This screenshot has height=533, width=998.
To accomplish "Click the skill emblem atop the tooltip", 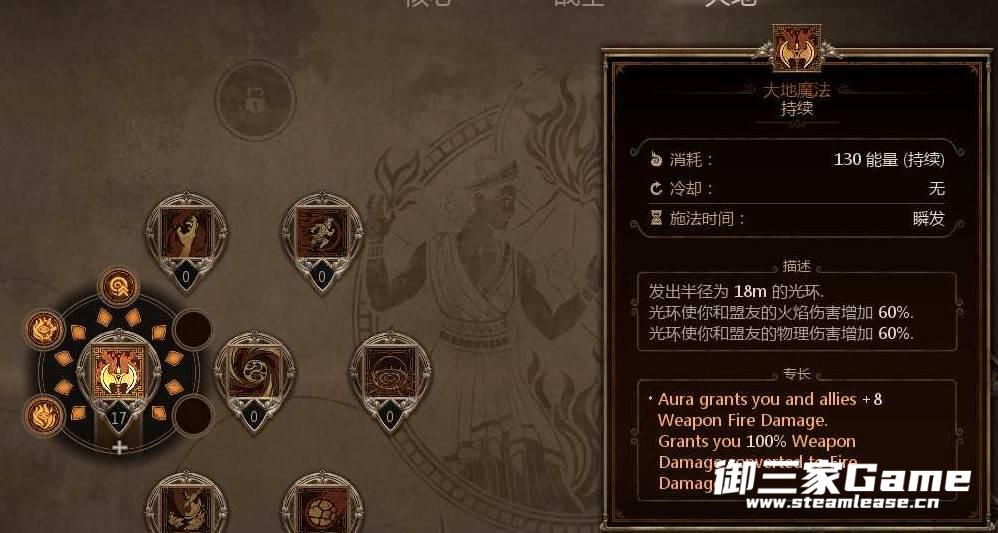I will tap(796, 49).
